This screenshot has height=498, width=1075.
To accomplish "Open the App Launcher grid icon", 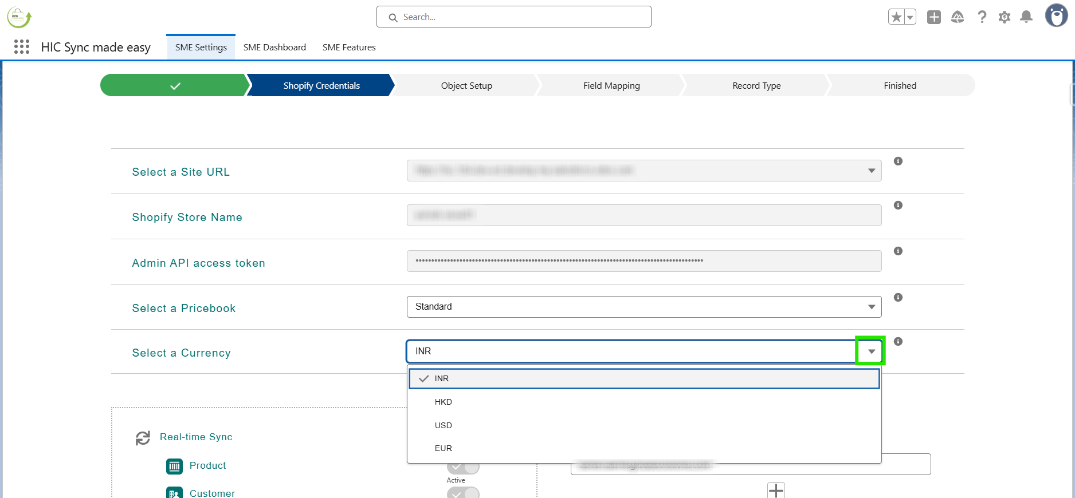I will [21, 47].
